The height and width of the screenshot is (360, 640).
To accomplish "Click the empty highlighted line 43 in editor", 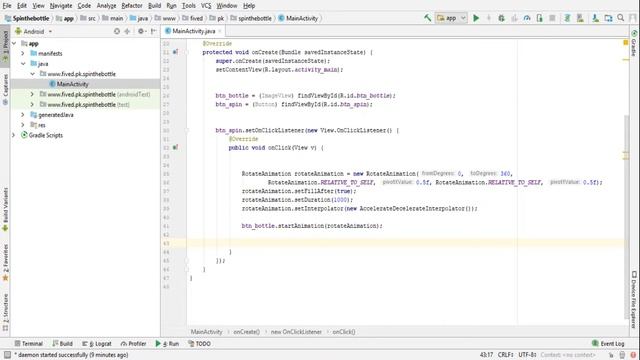I will click(x=405, y=243).
